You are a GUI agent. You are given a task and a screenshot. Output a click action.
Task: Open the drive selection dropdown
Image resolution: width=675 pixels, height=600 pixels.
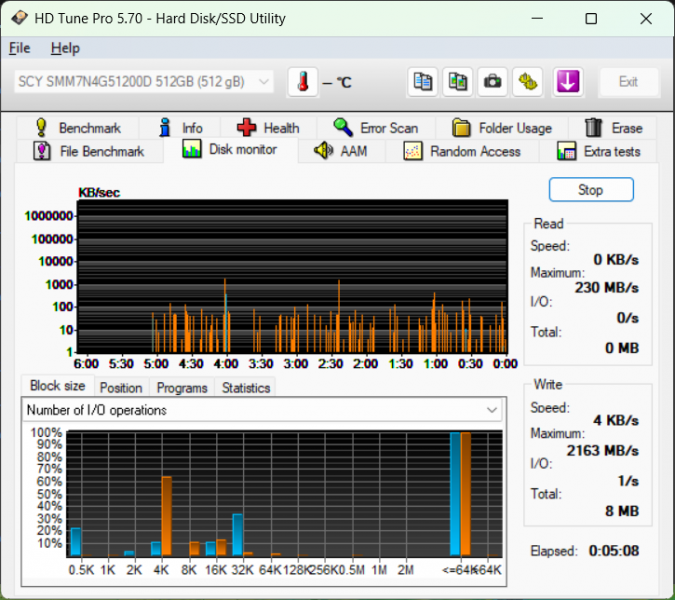[144, 81]
